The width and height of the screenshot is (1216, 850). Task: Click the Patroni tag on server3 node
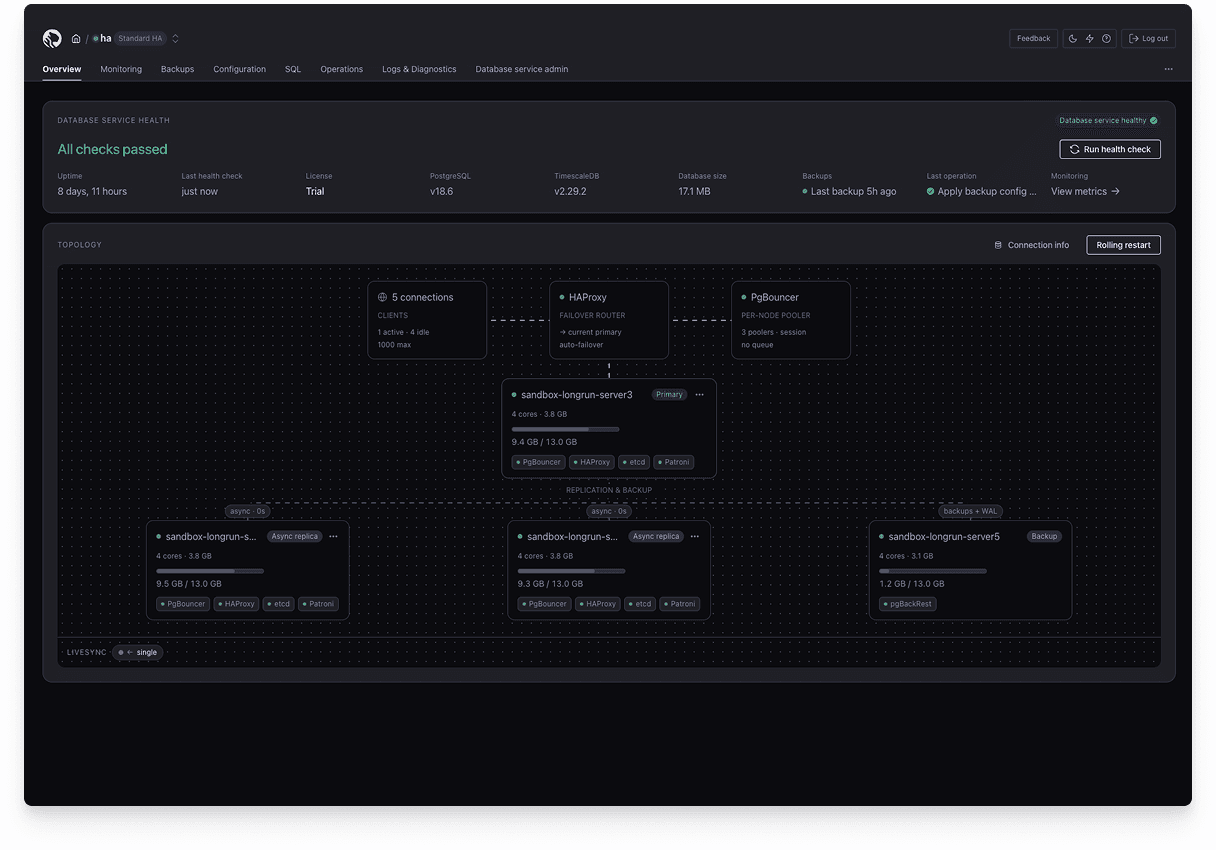[x=673, y=462]
